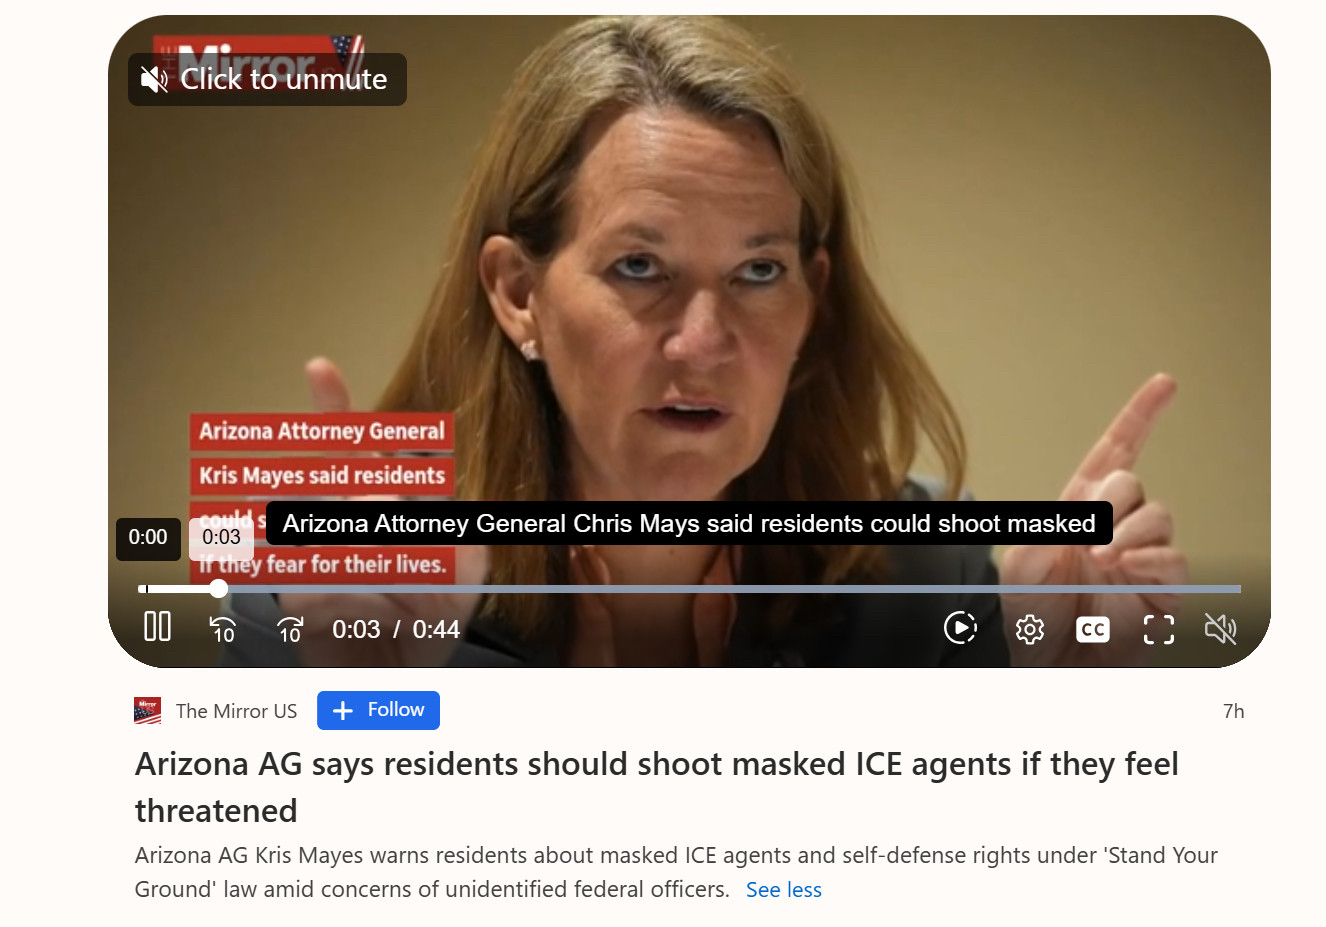Viewport: 1326px width, 927px height.
Task: Open video settings gear
Action: click(x=1029, y=629)
